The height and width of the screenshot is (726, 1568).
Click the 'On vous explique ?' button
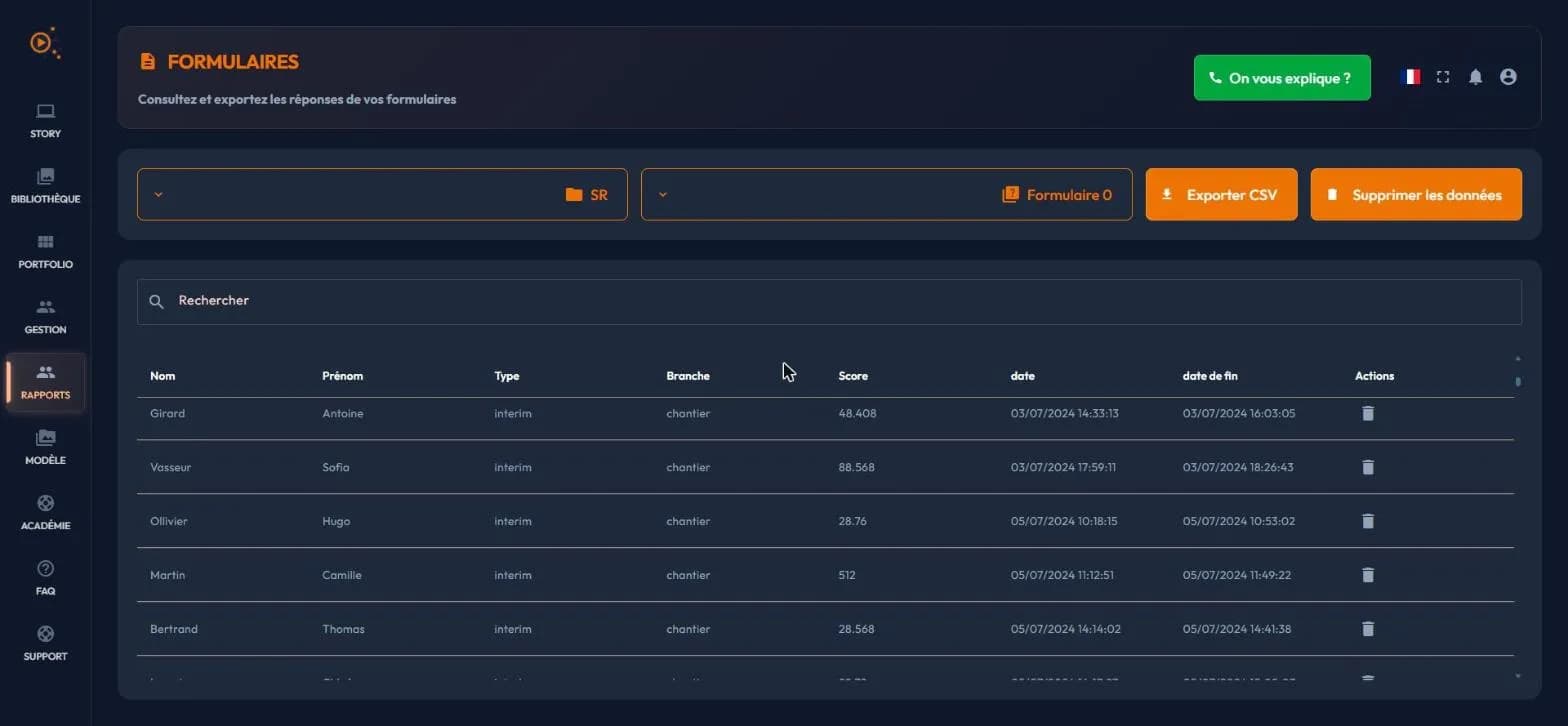click(1282, 78)
